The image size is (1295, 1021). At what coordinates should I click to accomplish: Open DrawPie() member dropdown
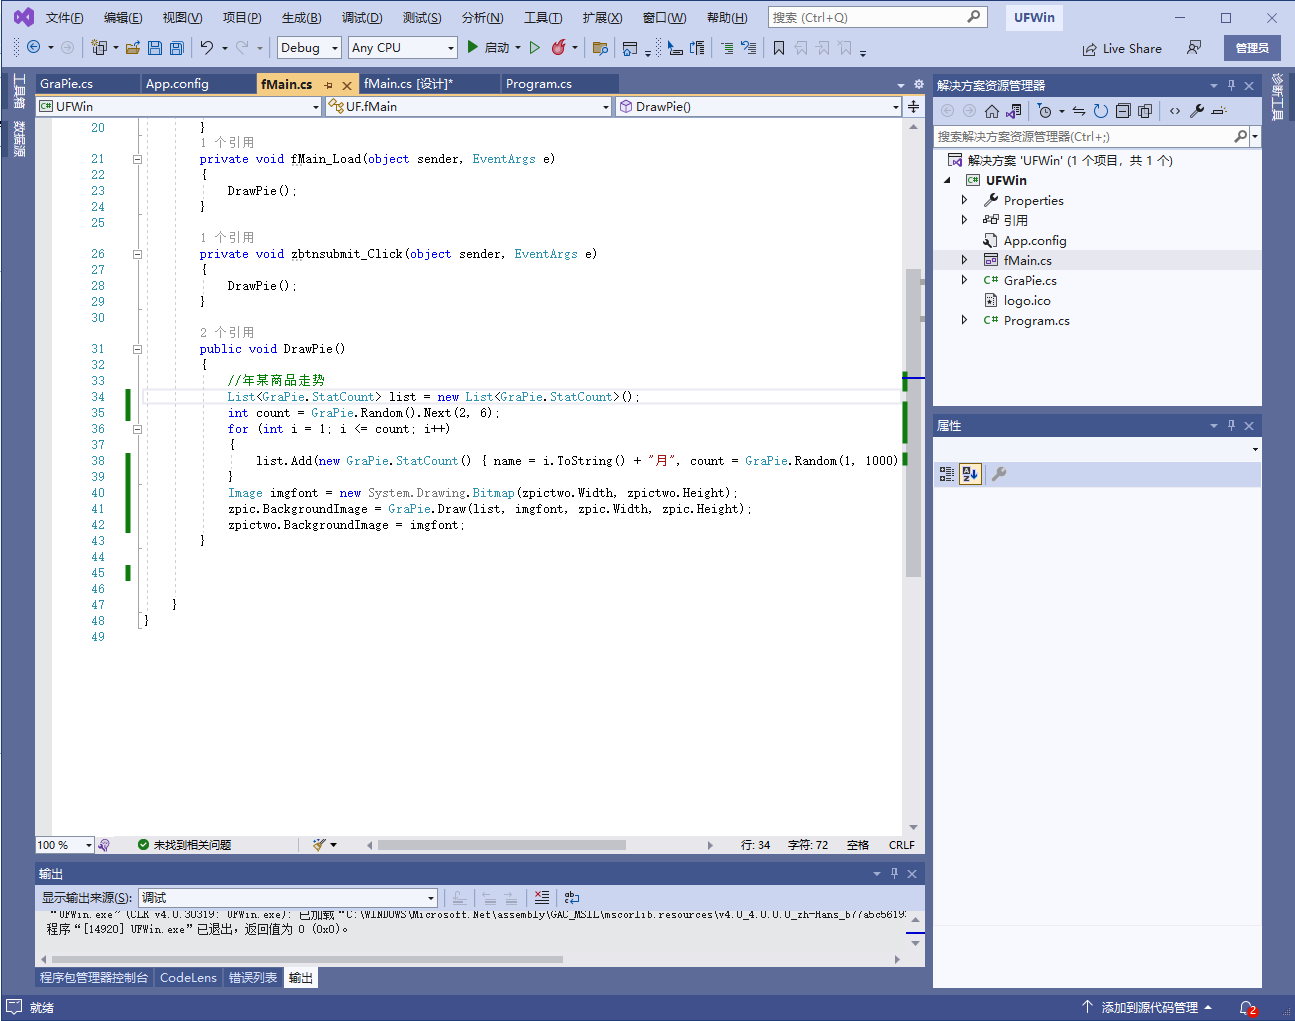[x=758, y=106]
